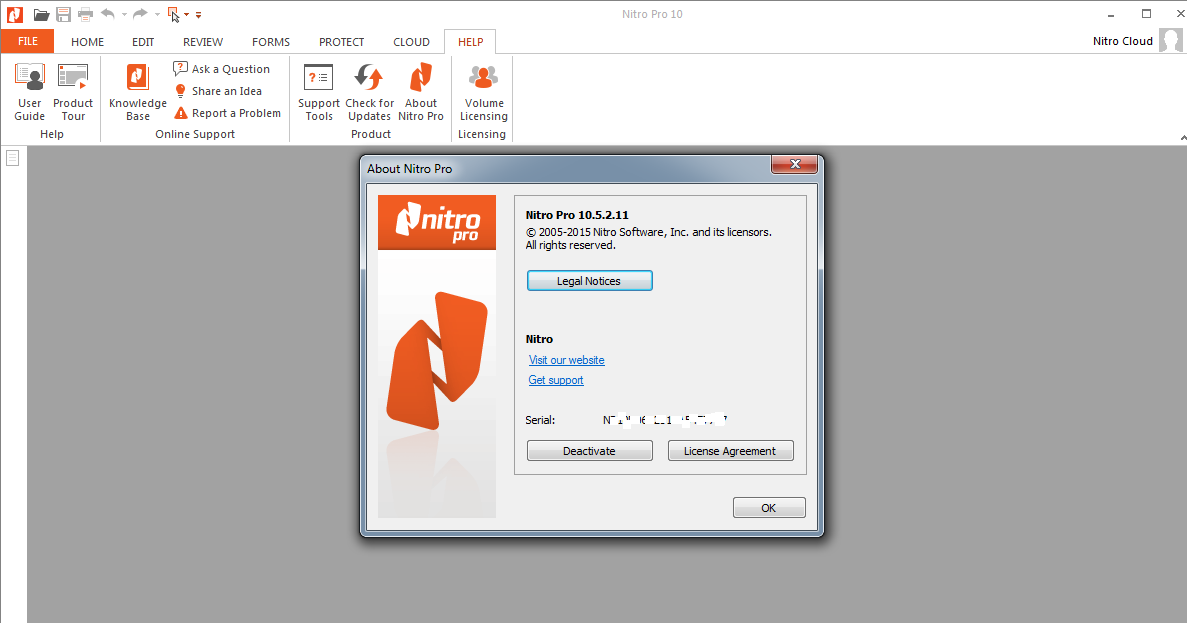Open Customize Quick Access Toolbar dropdown
Viewport: 1187px width, 623px height.
[198, 14]
